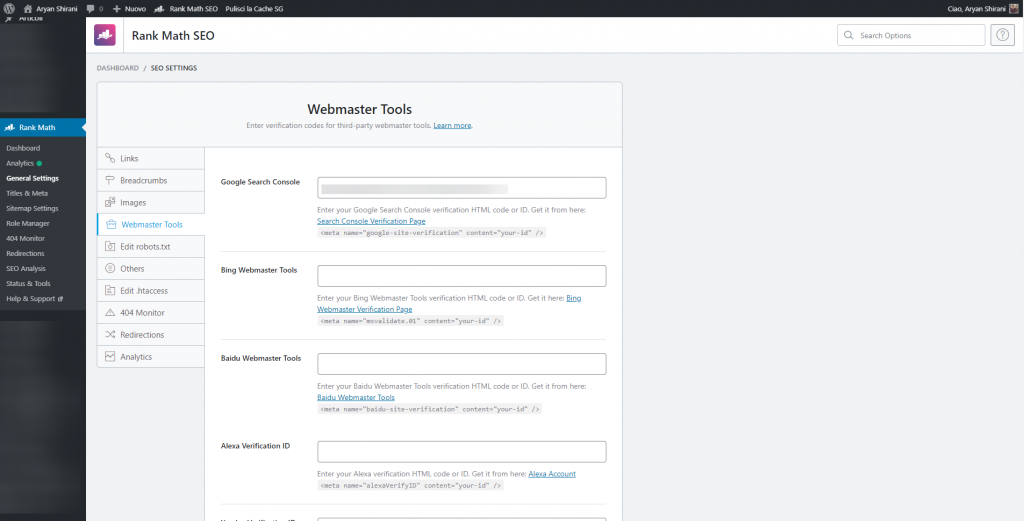Click the home icon beside Aryan Shirani

click(x=29, y=8)
